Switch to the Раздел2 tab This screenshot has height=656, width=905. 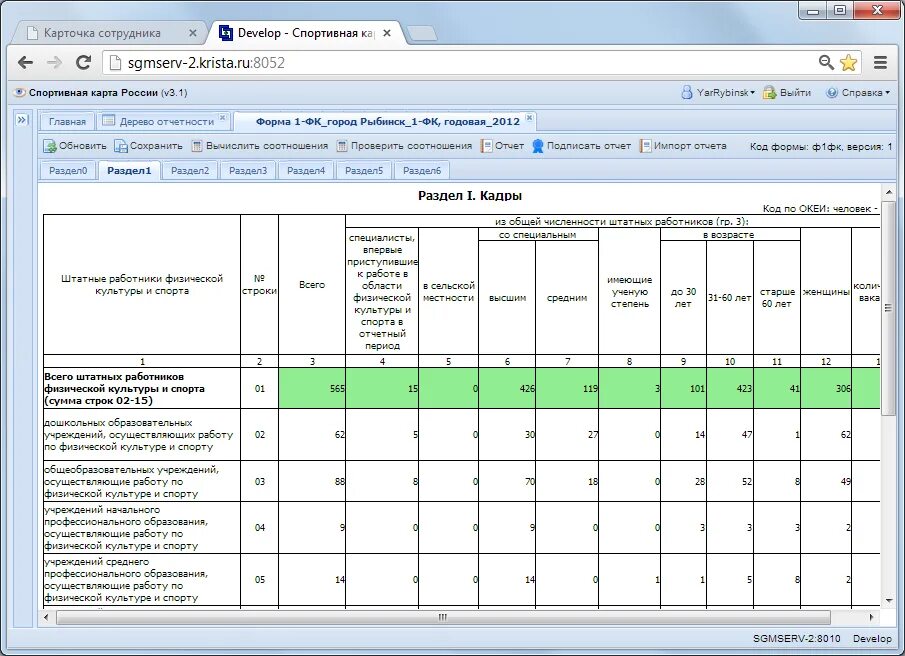(190, 170)
